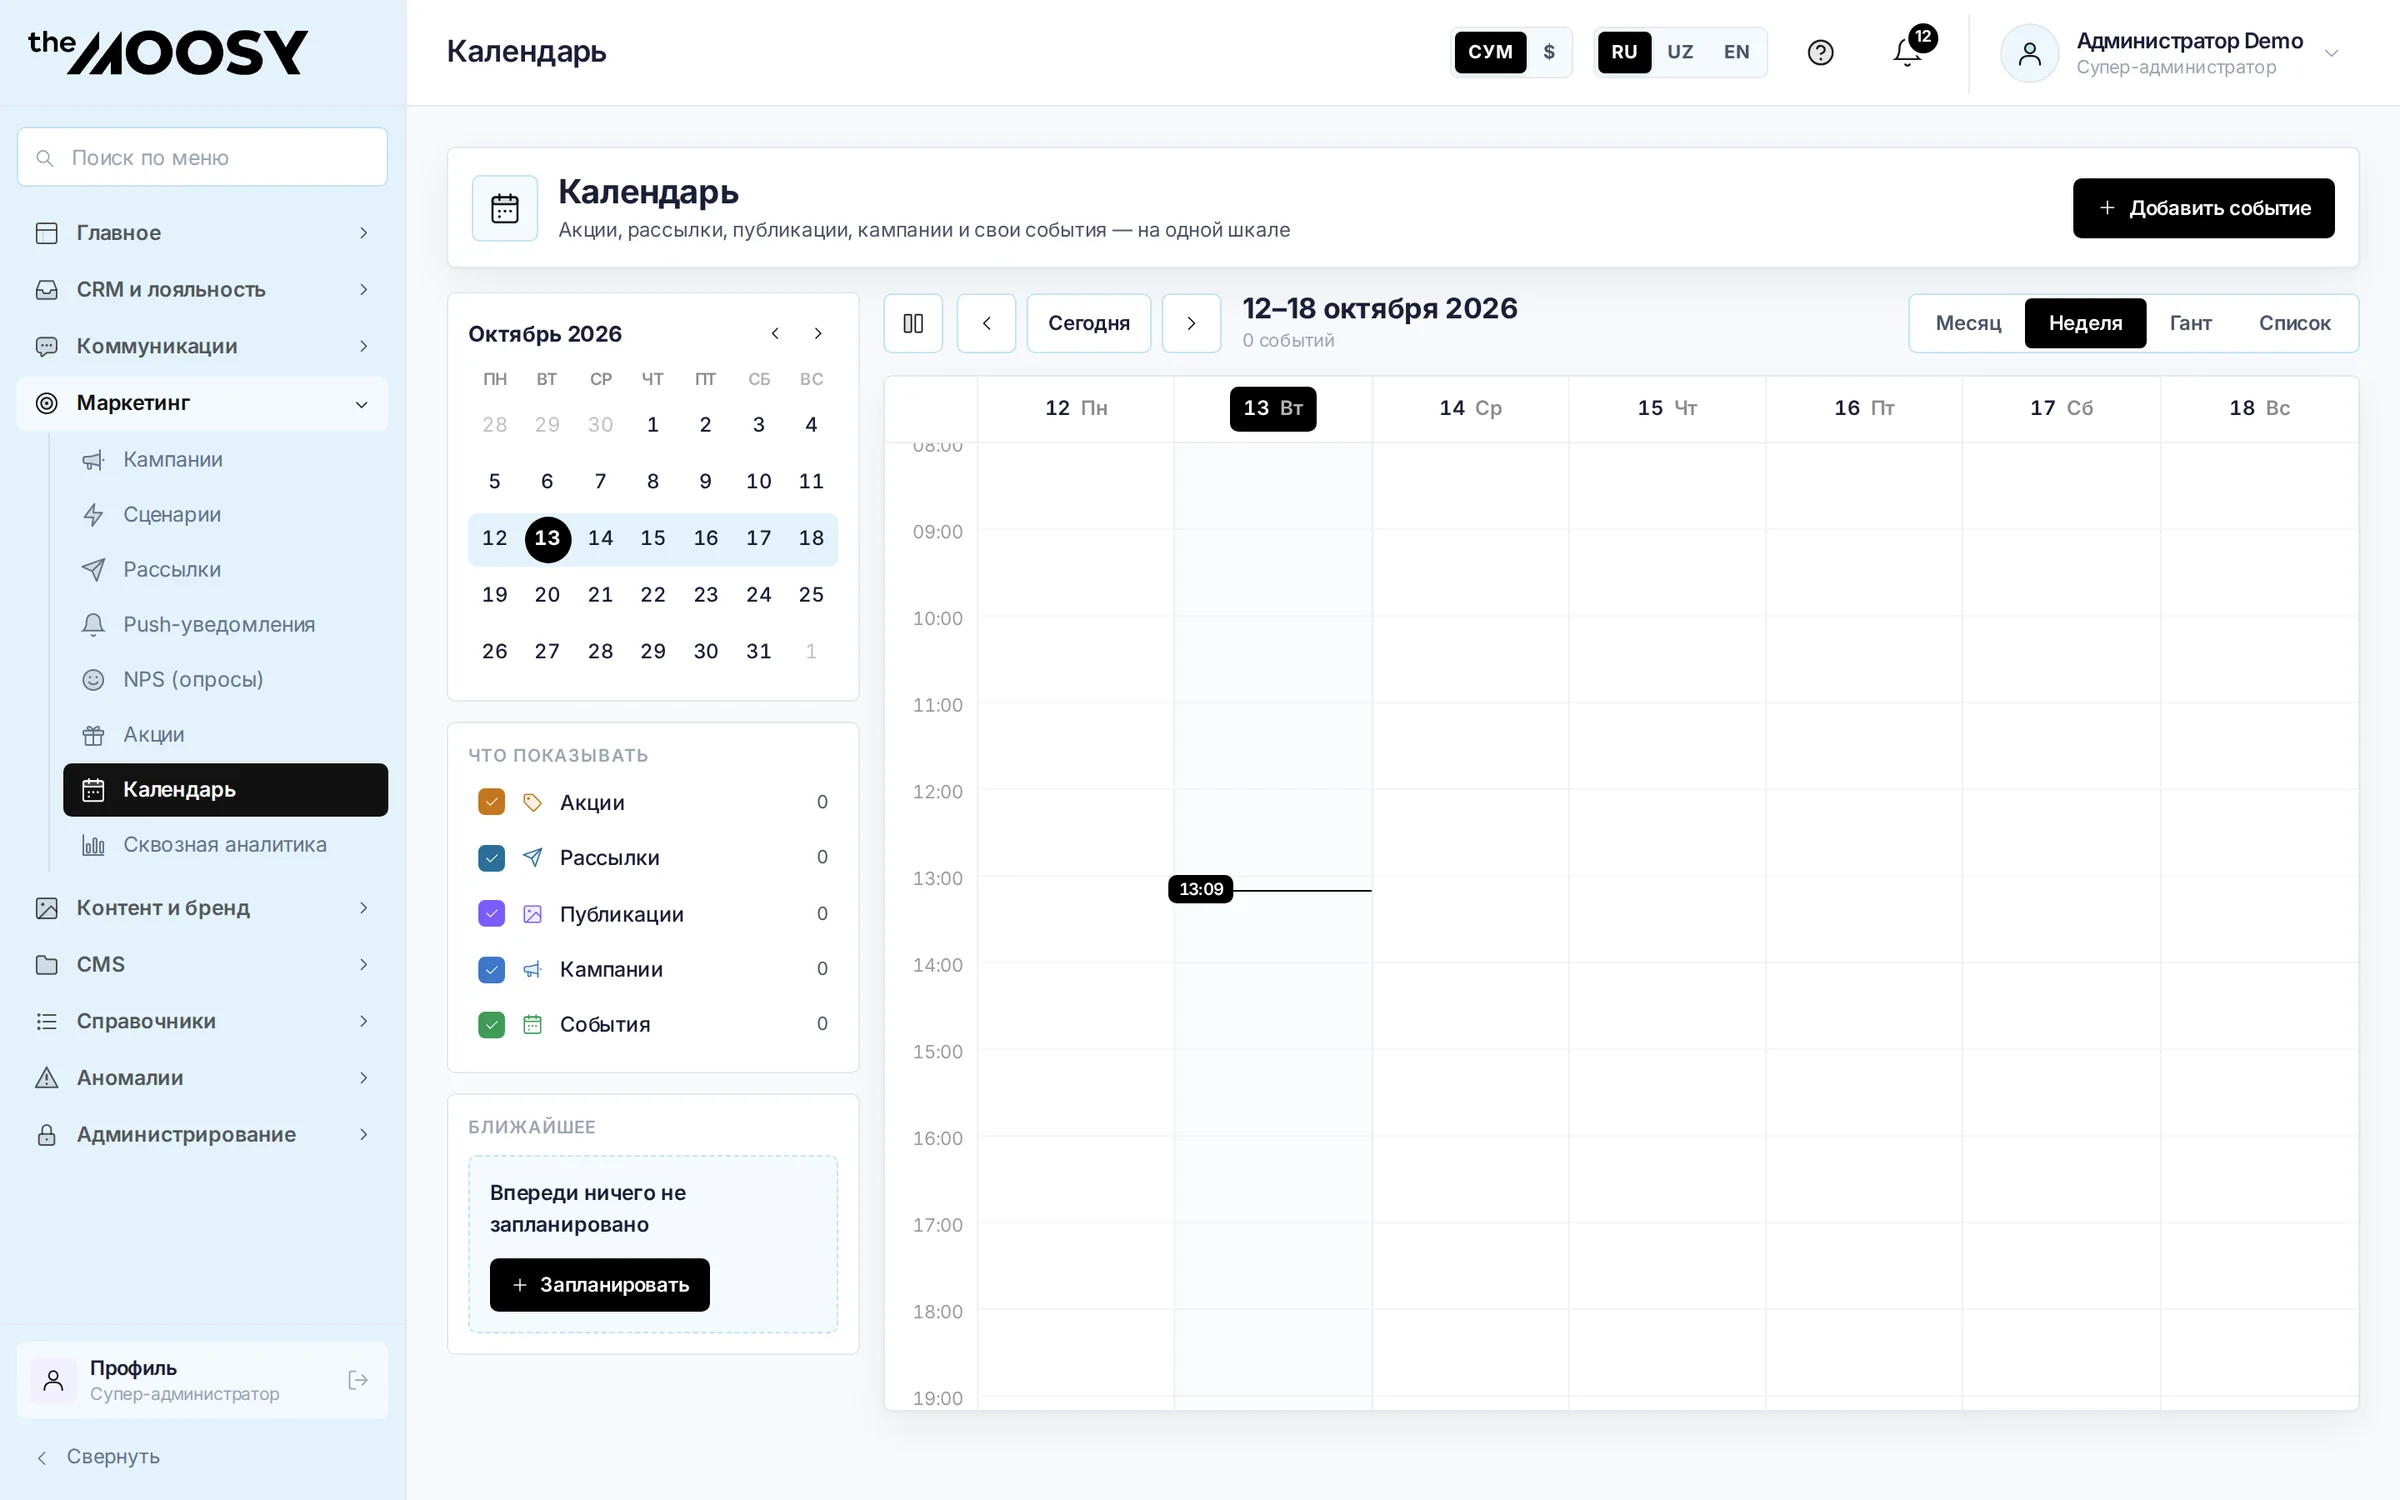Go to previous month in mini calendar
This screenshot has height=1500, width=2400.
pyautogui.click(x=775, y=334)
